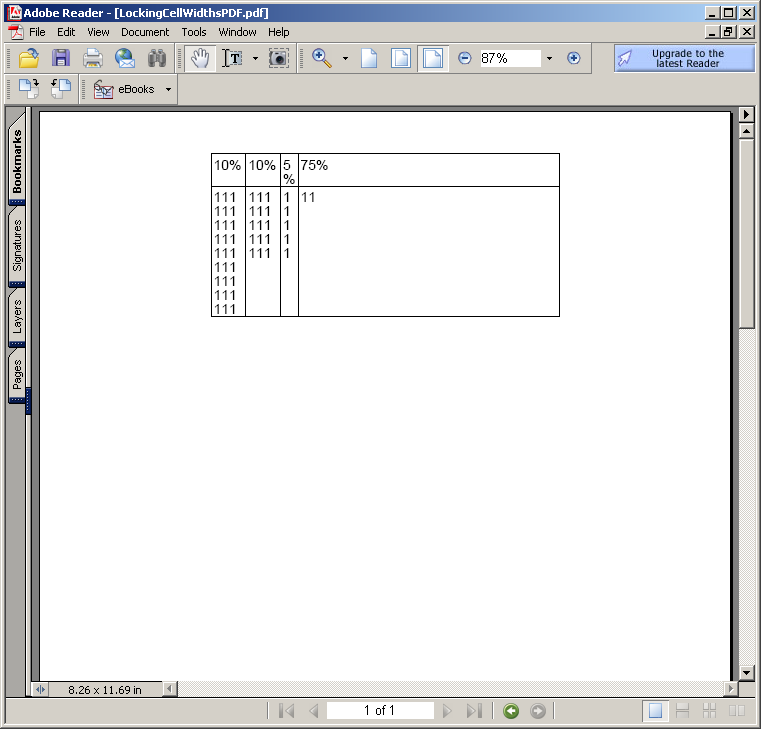This screenshot has height=729, width=761.
Task: Open the Edit menu
Action: pos(66,32)
